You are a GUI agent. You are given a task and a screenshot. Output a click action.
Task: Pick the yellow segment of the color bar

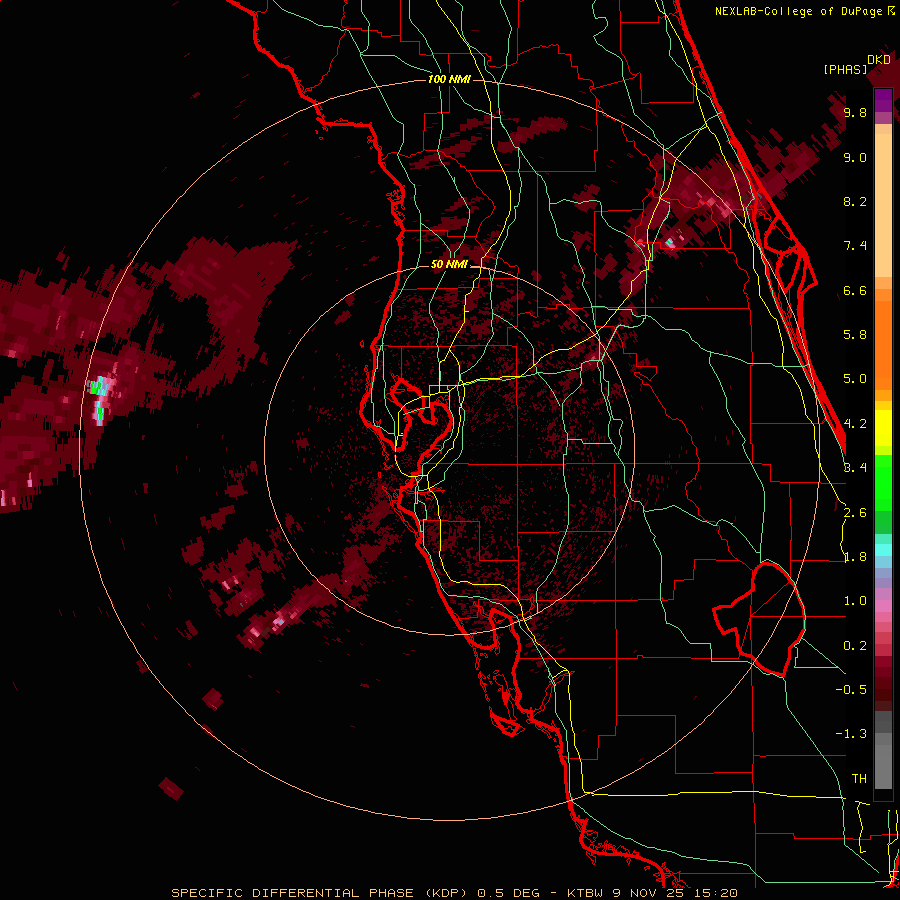pyautogui.click(x=883, y=428)
